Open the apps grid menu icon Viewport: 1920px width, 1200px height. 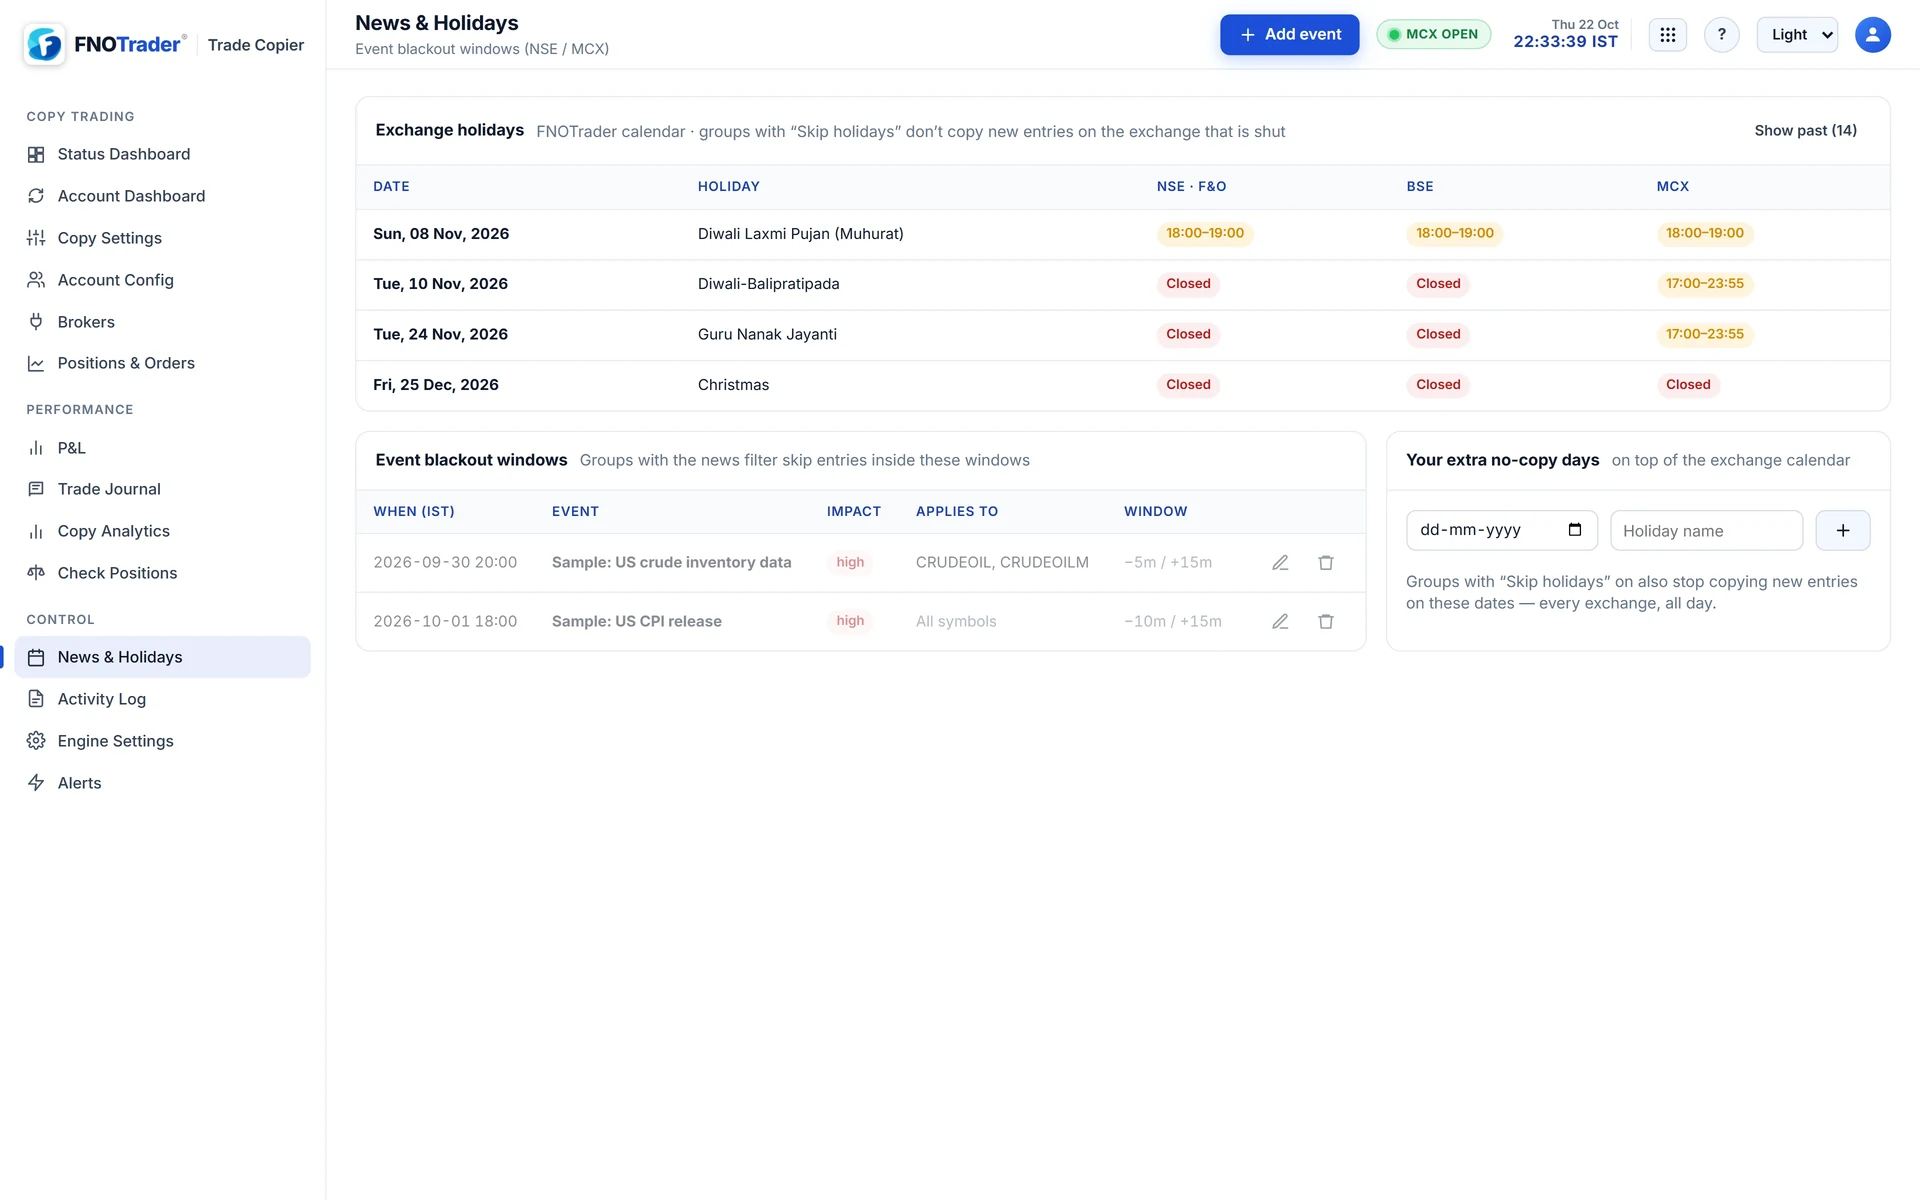pos(1667,35)
